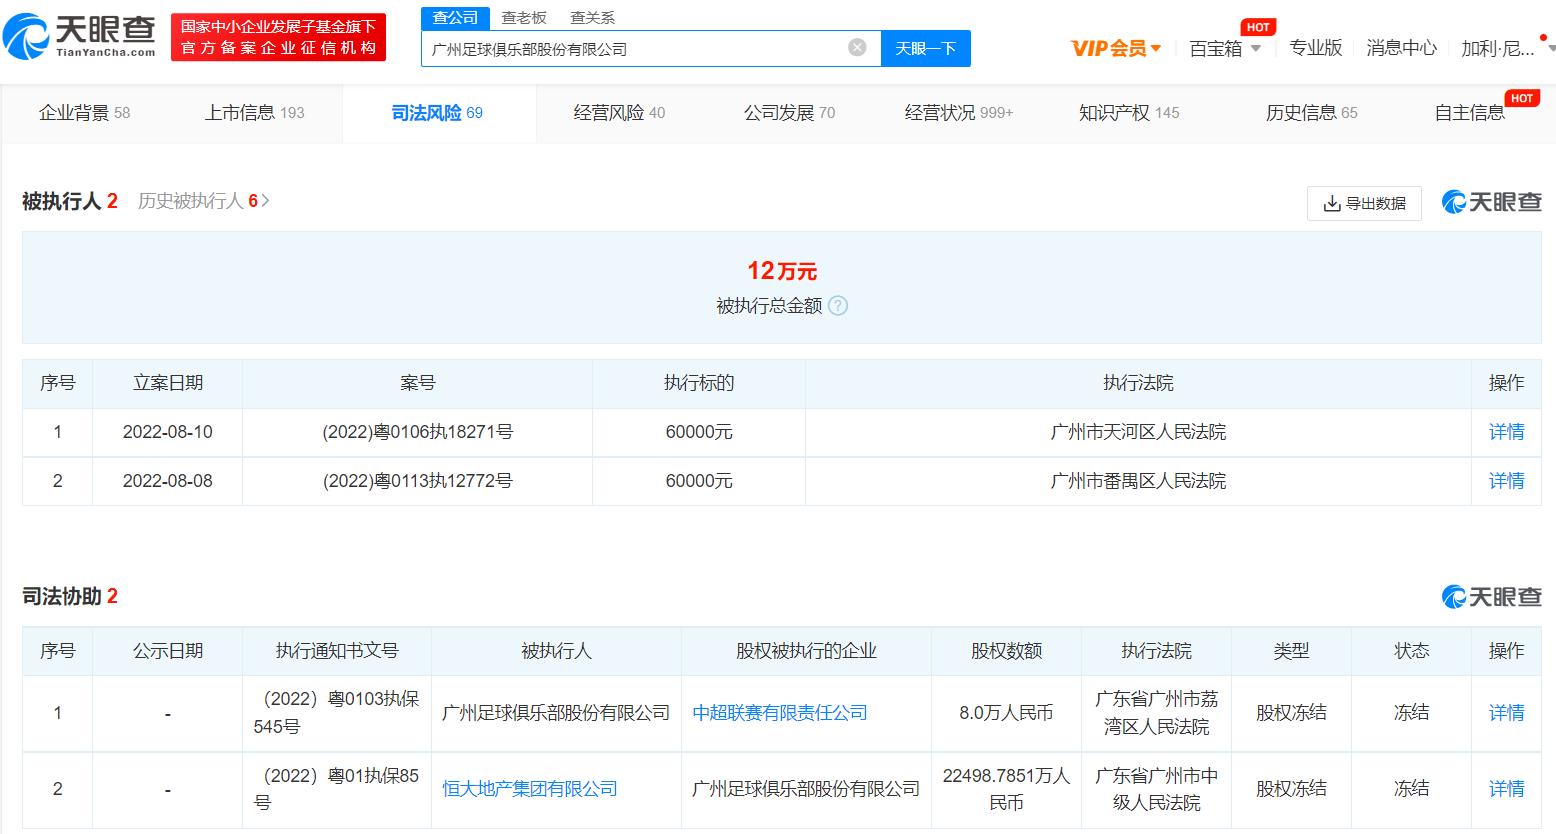
Task: Open the 知识产权 tab
Action: coord(1129,113)
